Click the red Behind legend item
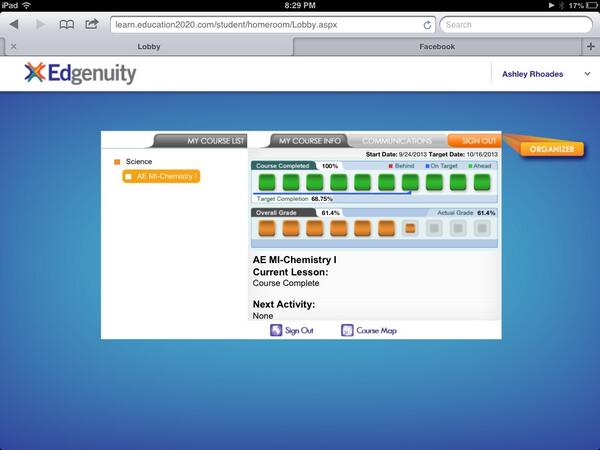The height and width of the screenshot is (450, 600). (x=401, y=166)
